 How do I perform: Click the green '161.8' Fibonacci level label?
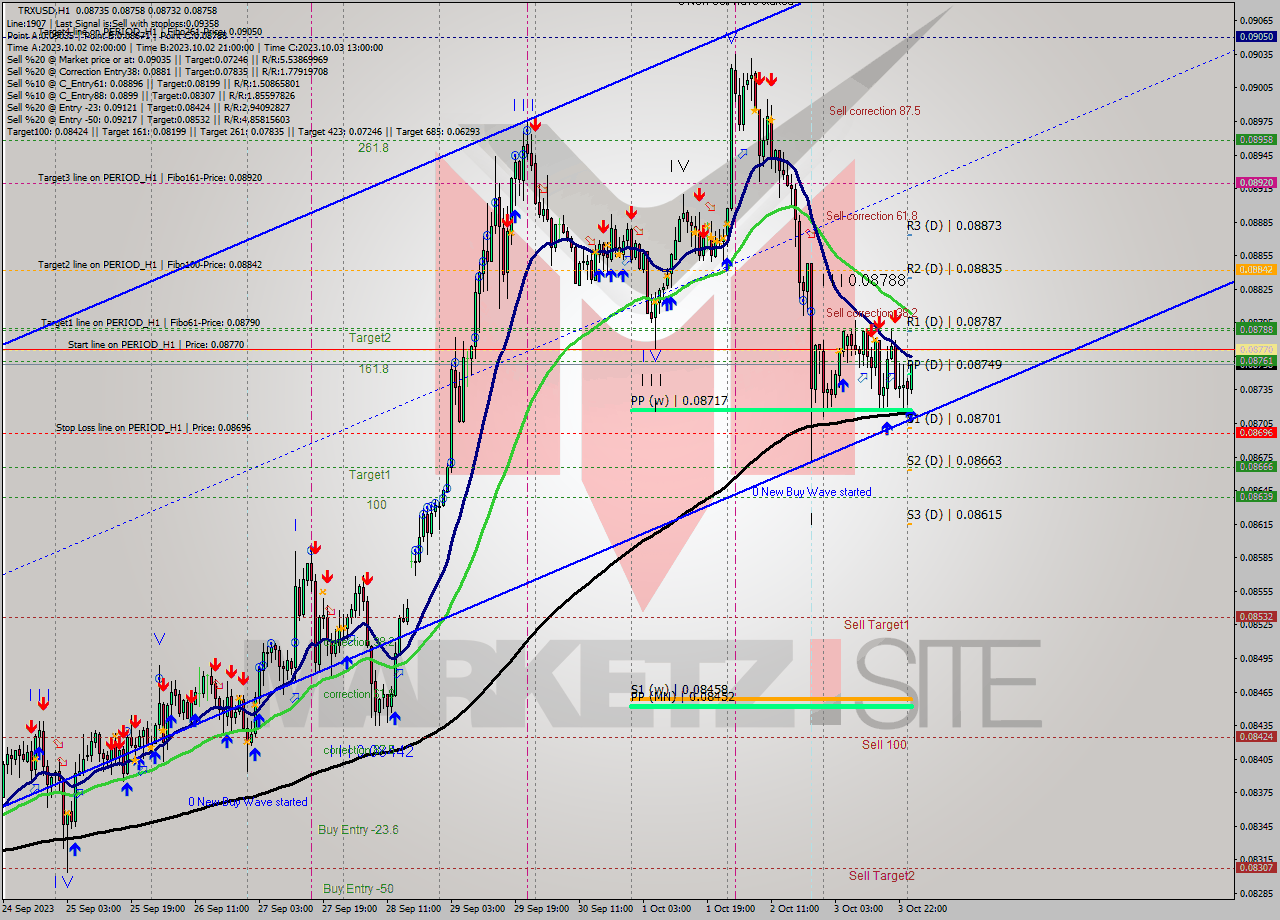pyautogui.click(x=374, y=369)
